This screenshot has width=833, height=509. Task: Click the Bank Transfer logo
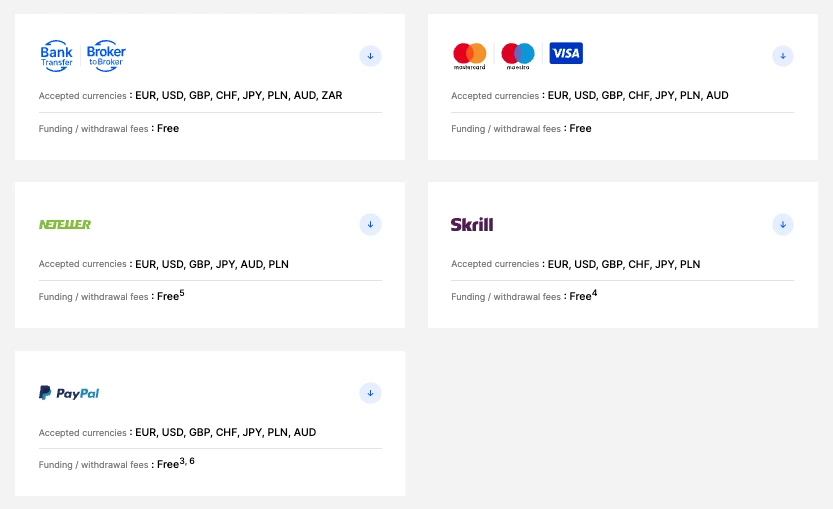pyautogui.click(x=56, y=56)
